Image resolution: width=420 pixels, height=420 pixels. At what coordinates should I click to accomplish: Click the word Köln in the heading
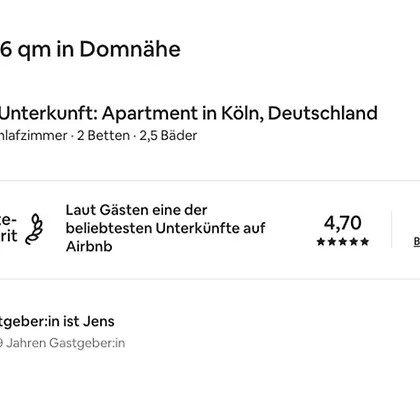[239, 113]
